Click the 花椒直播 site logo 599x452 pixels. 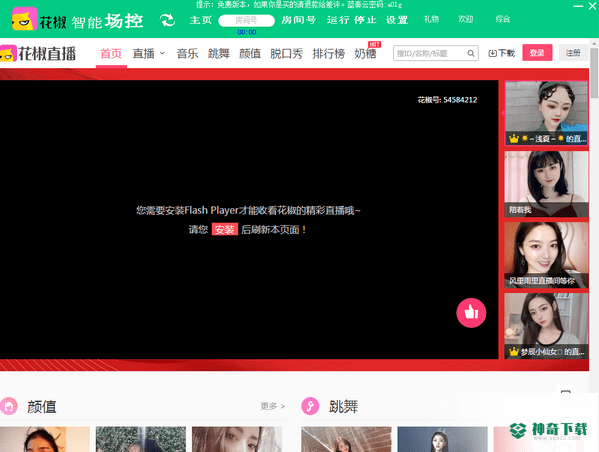(x=38, y=53)
